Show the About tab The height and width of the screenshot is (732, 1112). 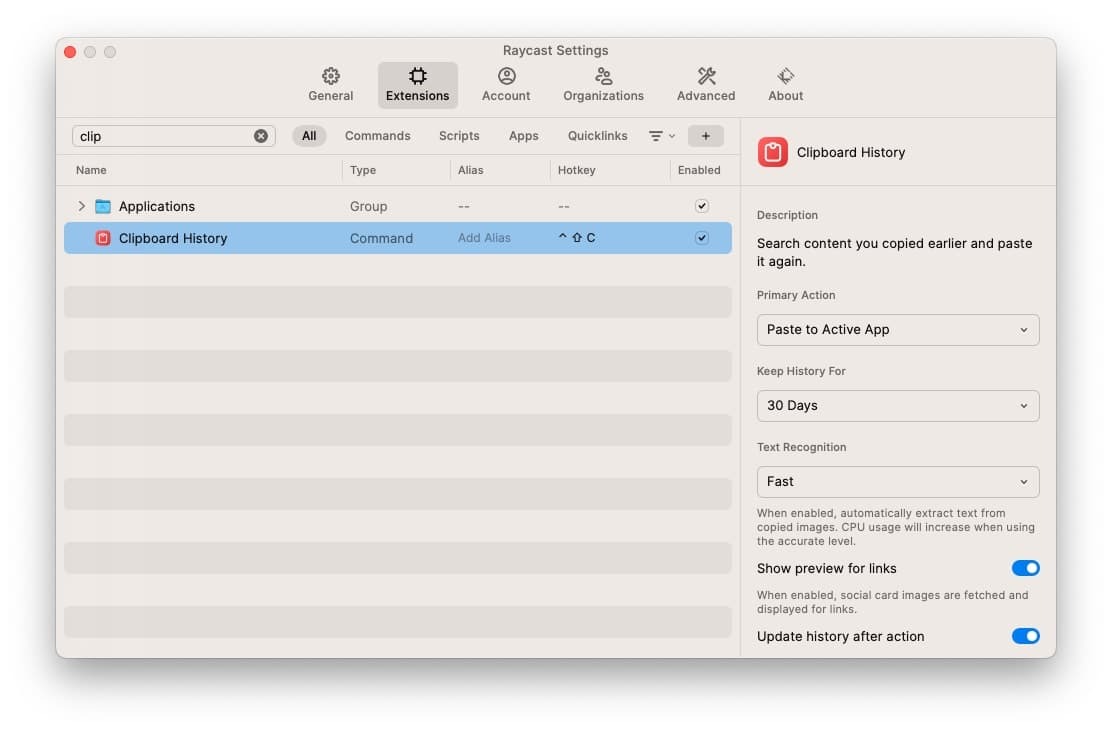coord(785,85)
